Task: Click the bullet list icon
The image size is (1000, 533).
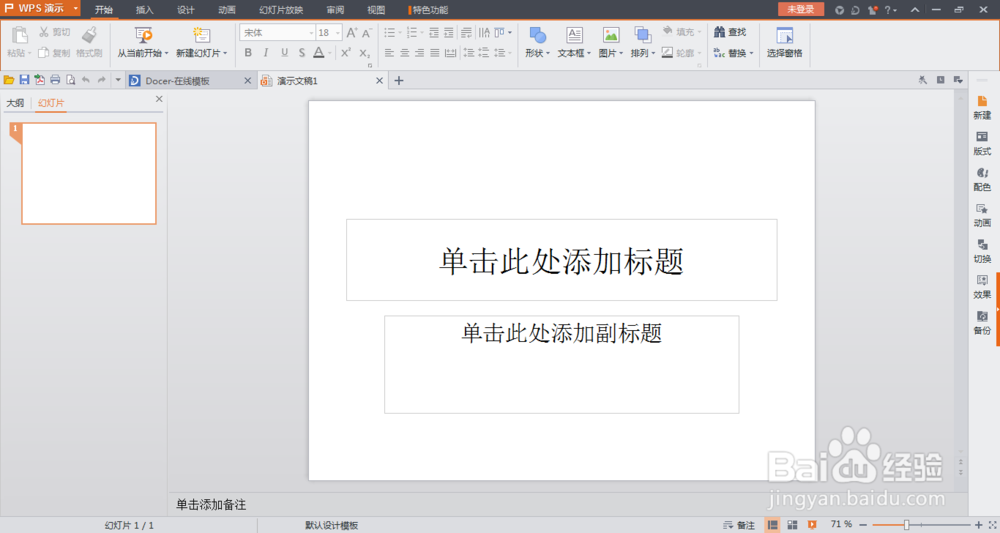Action: [390, 32]
